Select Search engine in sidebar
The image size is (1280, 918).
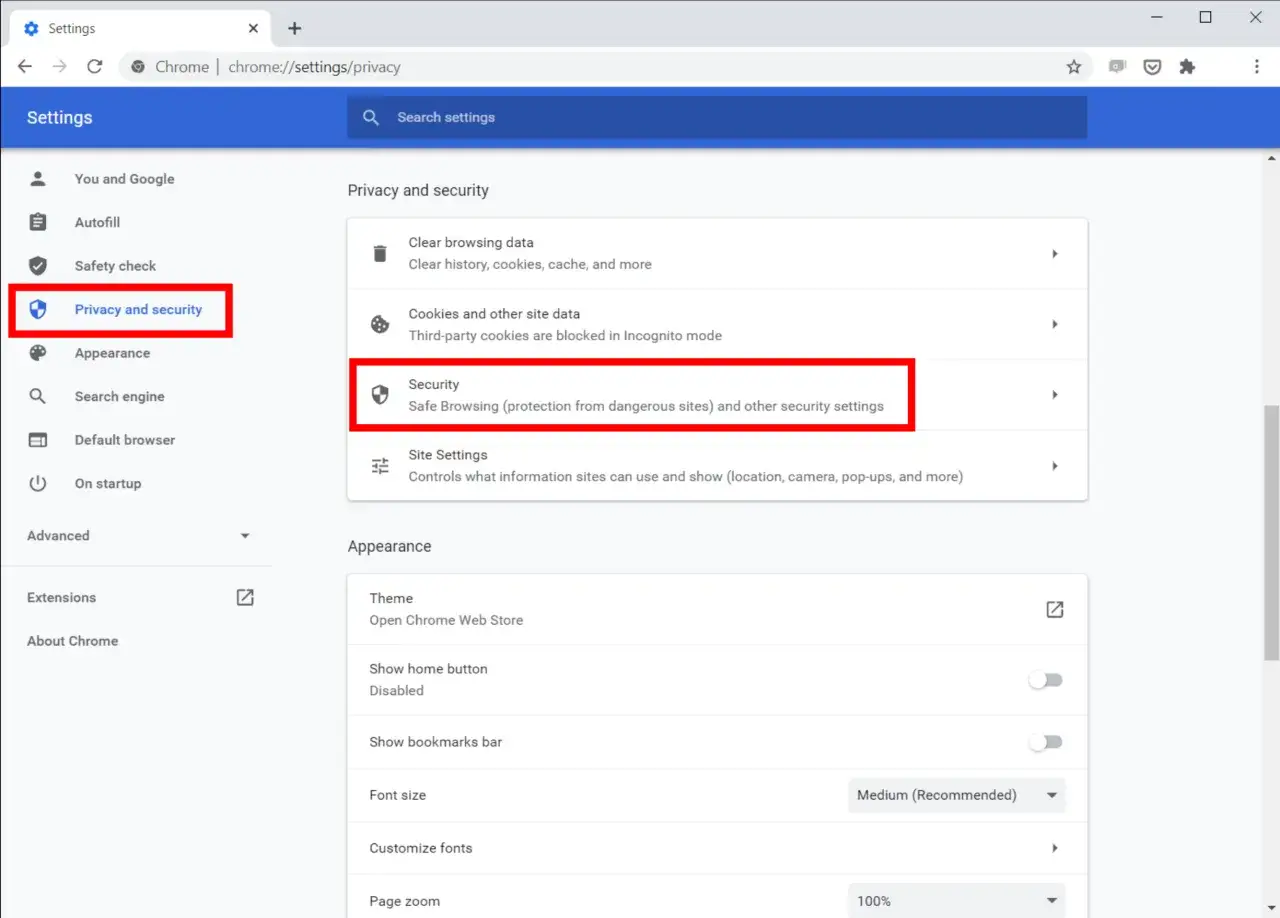119,396
